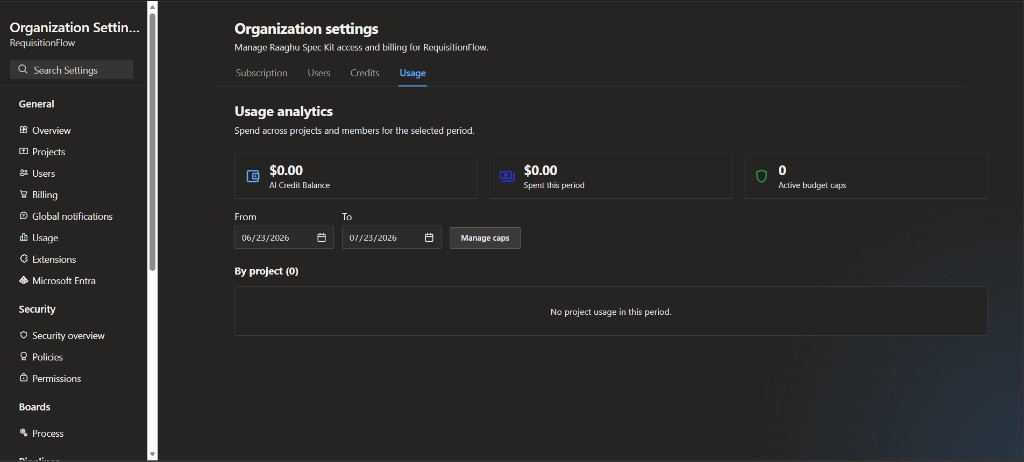Click the Policies lightbulb icon
The width and height of the screenshot is (1024, 462).
coord(24,357)
